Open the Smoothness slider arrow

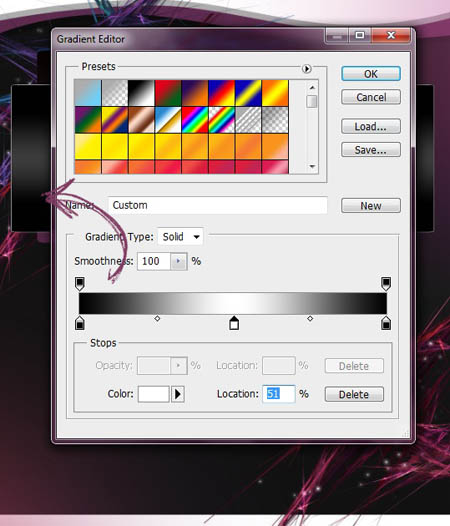click(x=179, y=261)
